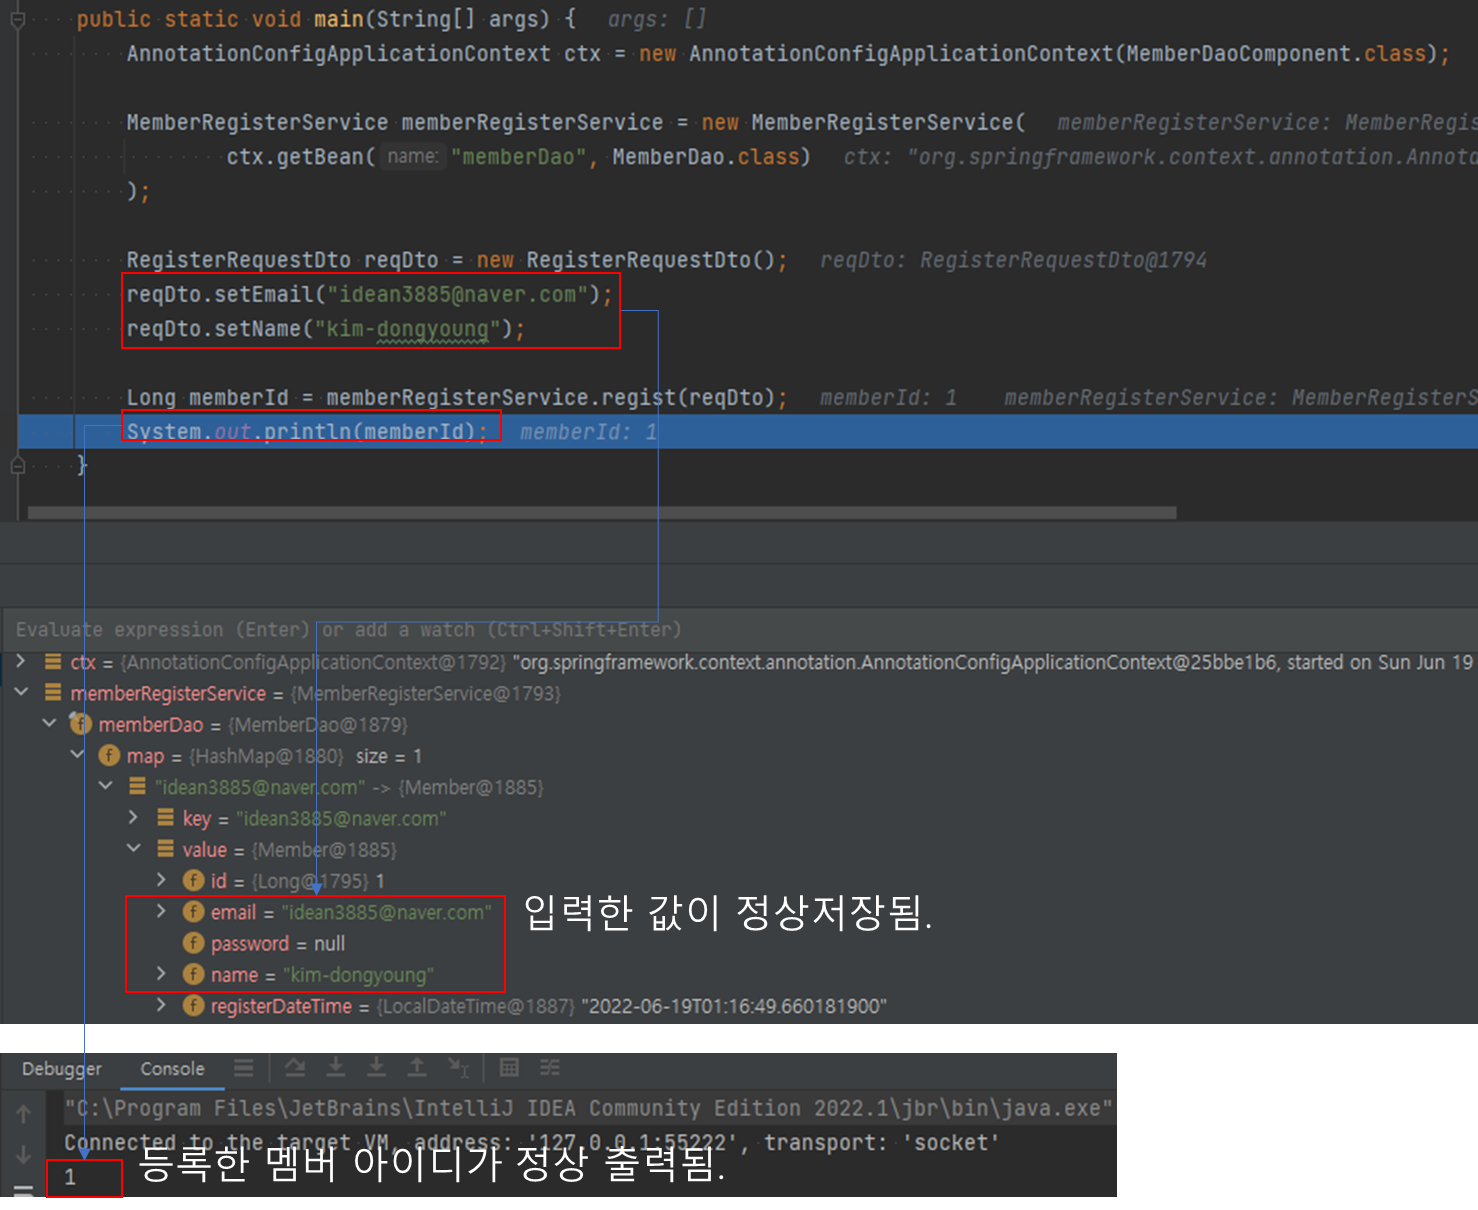
Task: Click the f icon beside registerDateTime
Action: click(x=193, y=1006)
